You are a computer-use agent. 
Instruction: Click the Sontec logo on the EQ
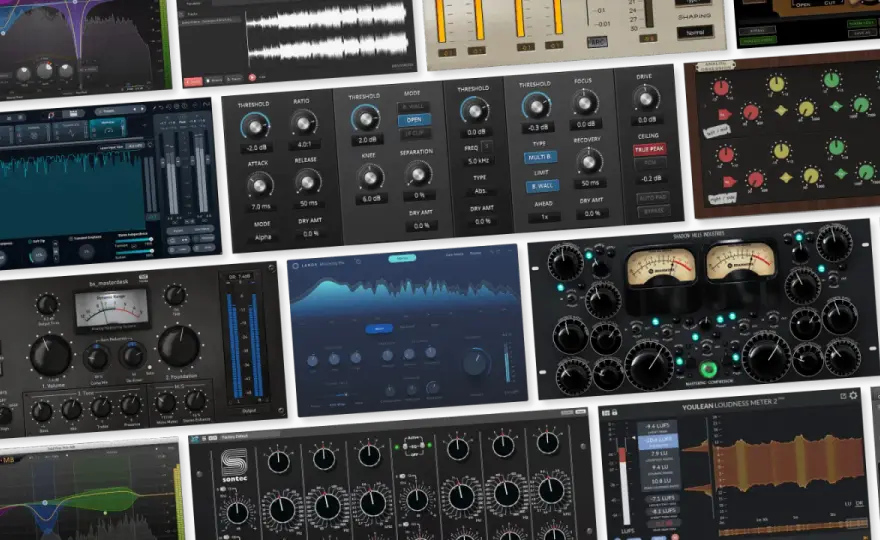[x=233, y=465]
